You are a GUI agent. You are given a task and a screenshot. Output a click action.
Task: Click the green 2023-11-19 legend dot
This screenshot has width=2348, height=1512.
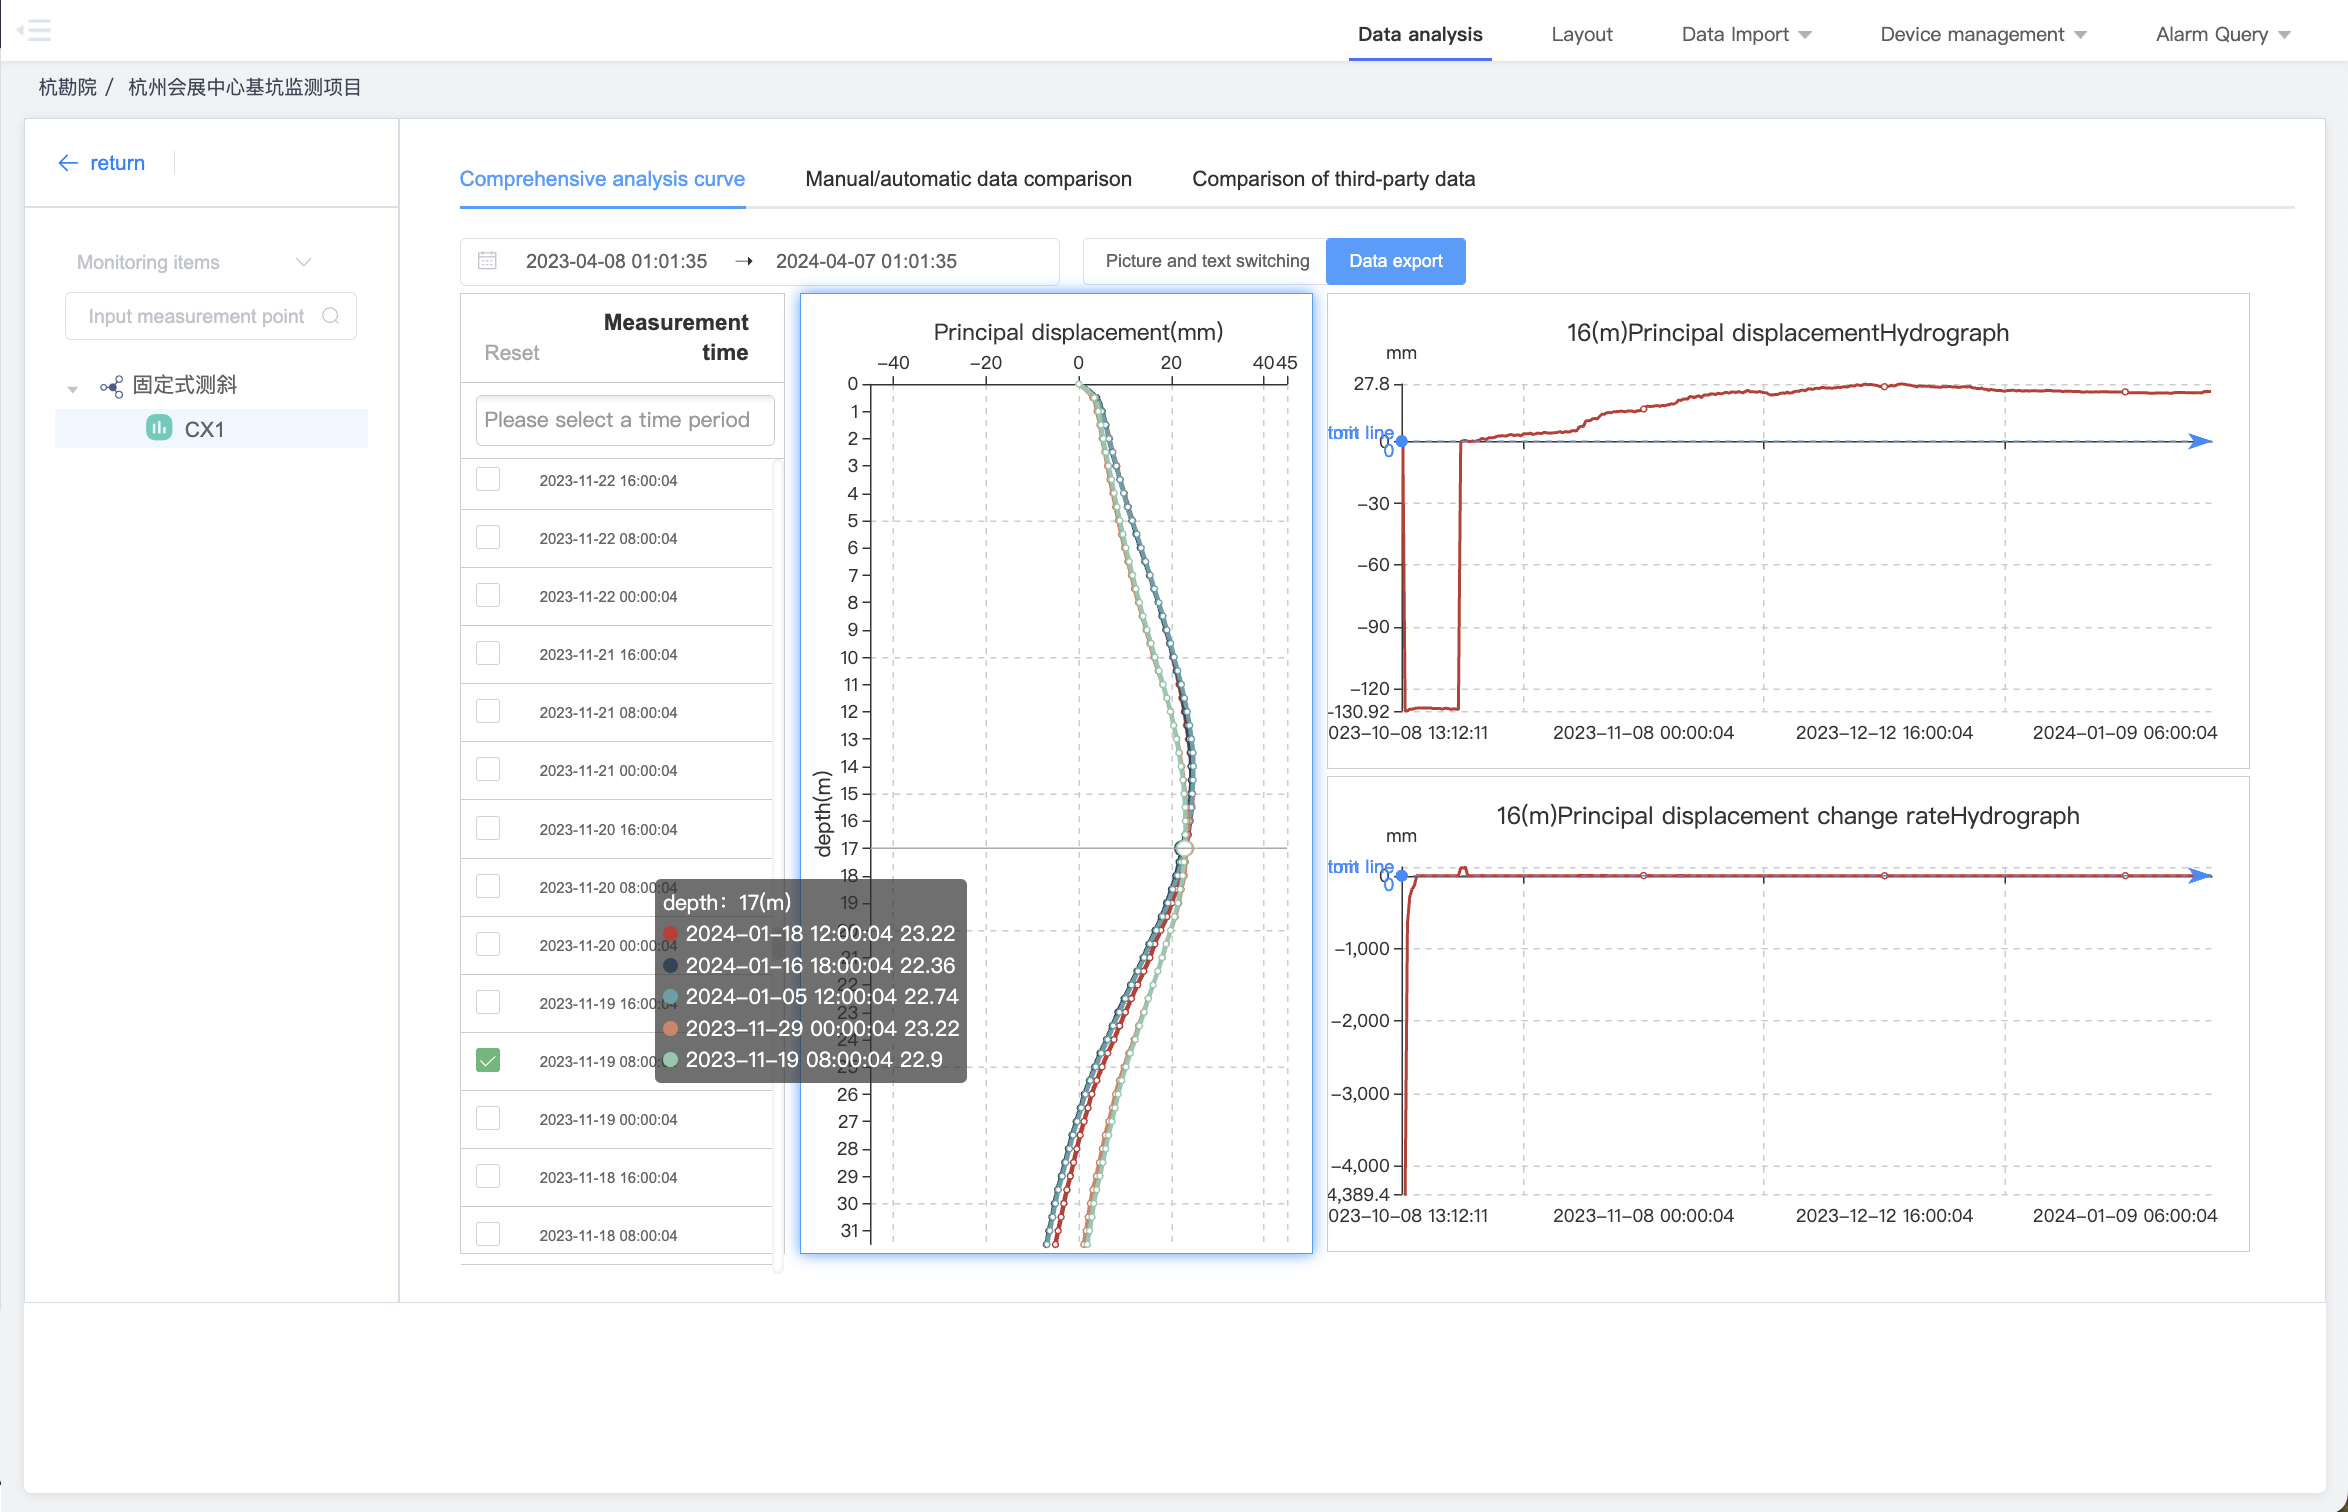(670, 1060)
